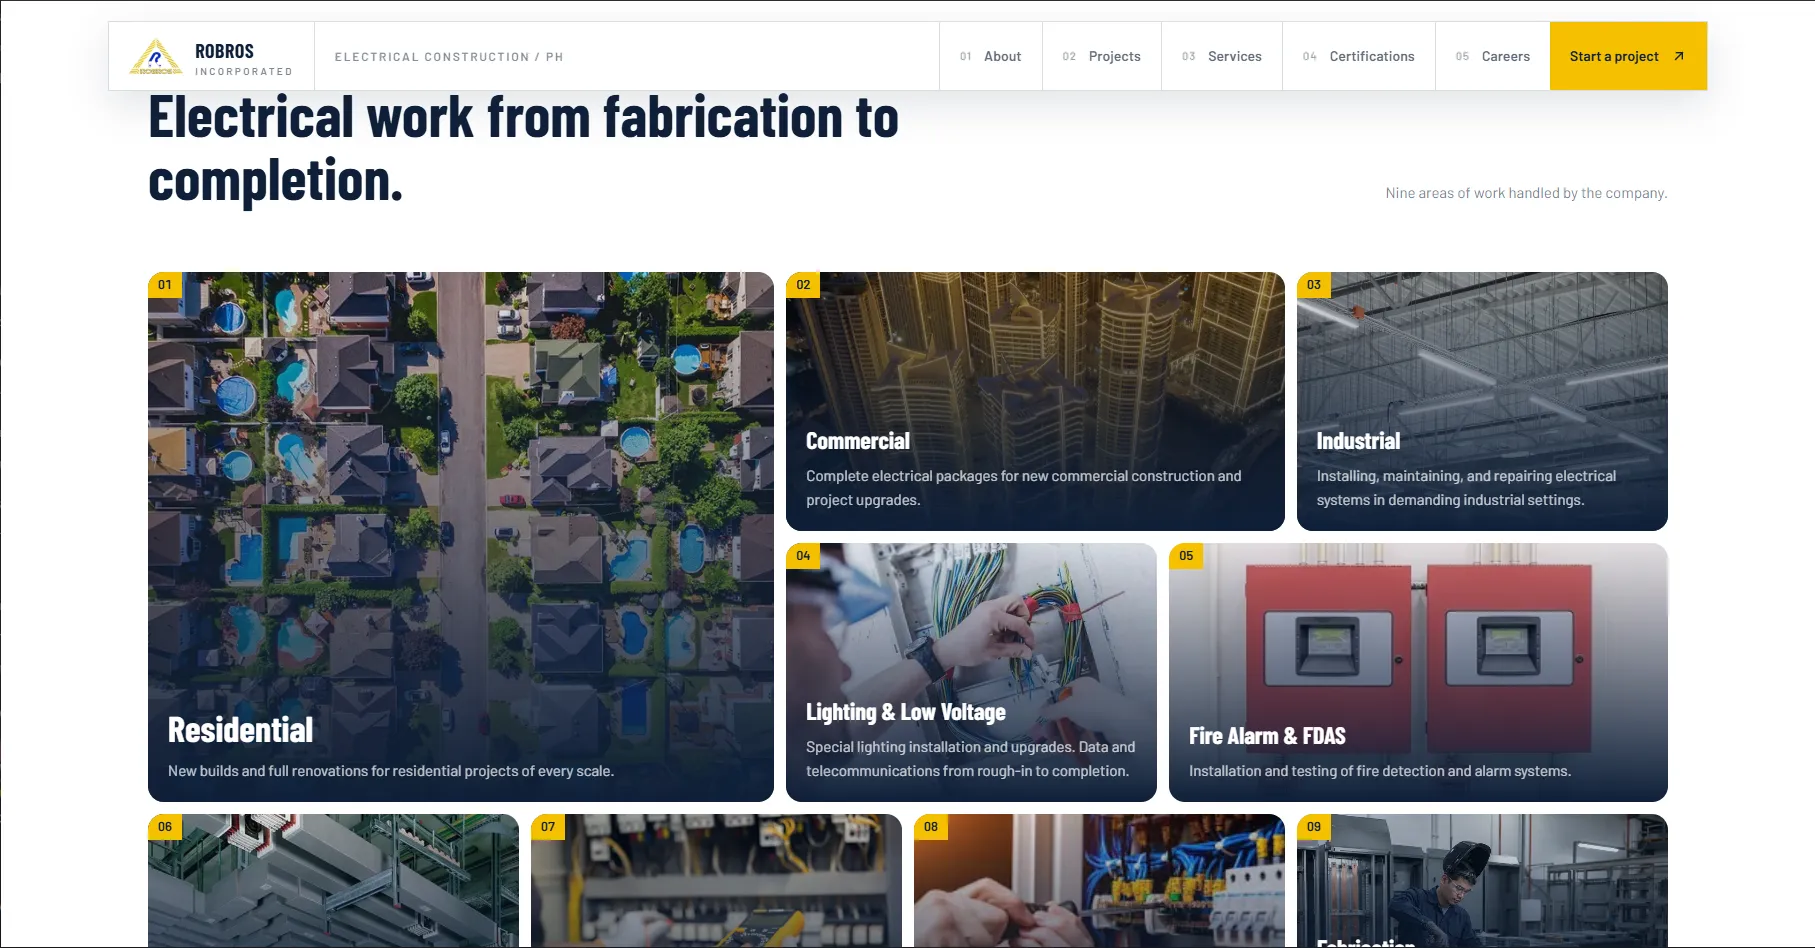Click the 06 badge on the cable tray card
The width and height of the screenshot is (1815, 948).
click(165, 827)
